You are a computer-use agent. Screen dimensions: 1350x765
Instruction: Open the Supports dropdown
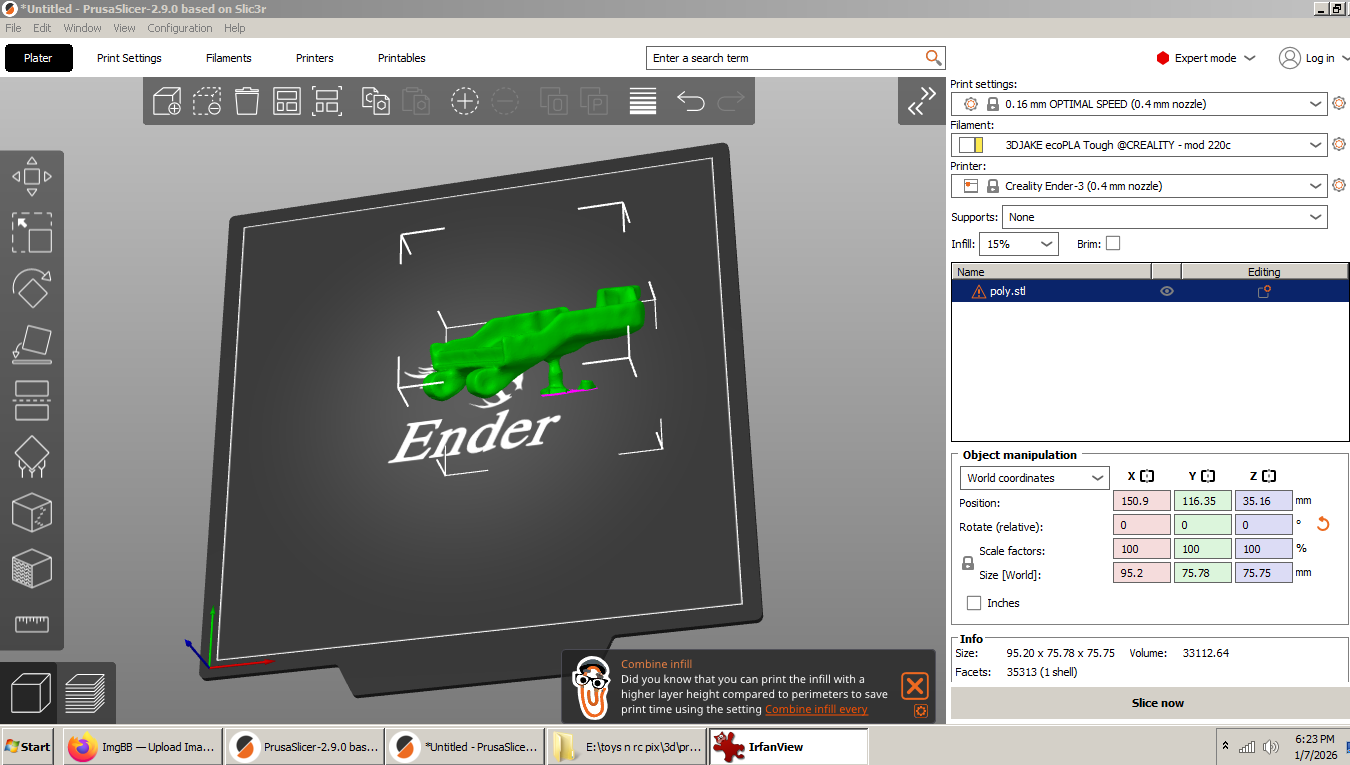(x=1165, y=217)
